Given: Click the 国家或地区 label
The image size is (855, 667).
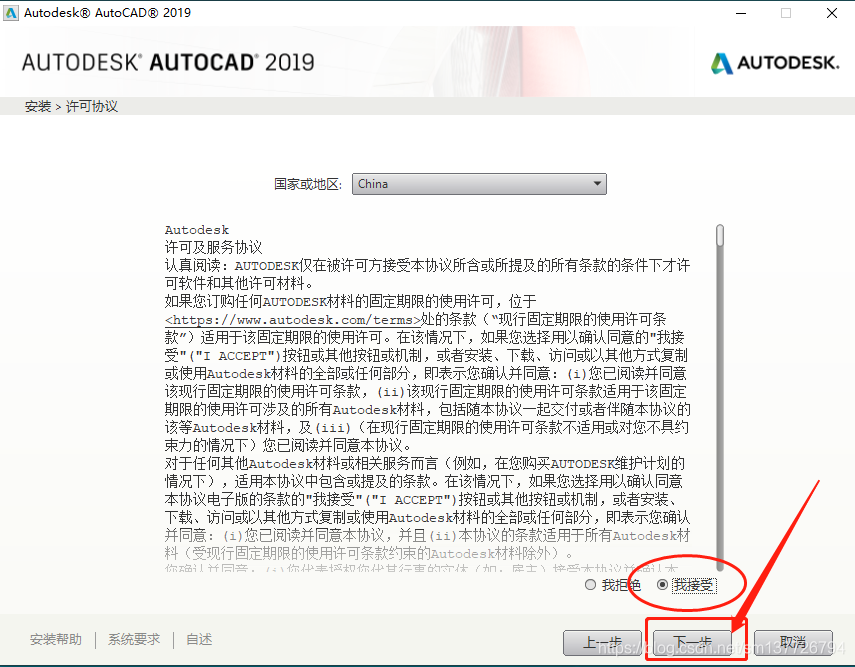Looking at the screenshot, I should click(x=308, y=184).
